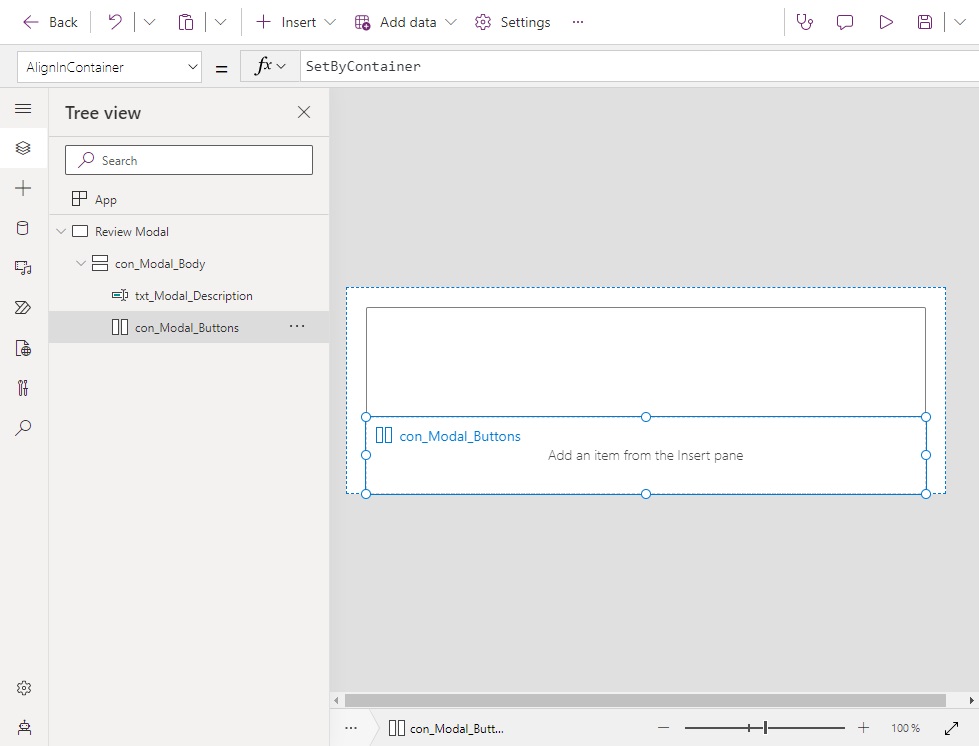Open the Tree view panel icon
The width and height of the screenshot is (979, 746).
pos(24,148)
